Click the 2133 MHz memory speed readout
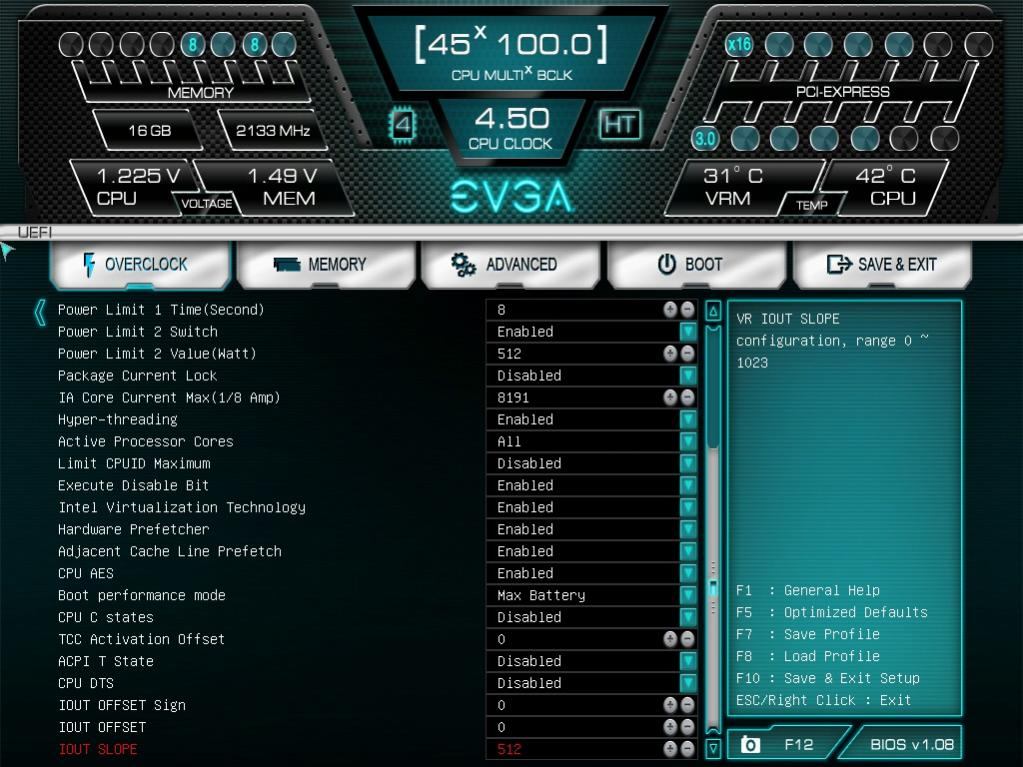 pyautogui.click(x=272, y=130)
